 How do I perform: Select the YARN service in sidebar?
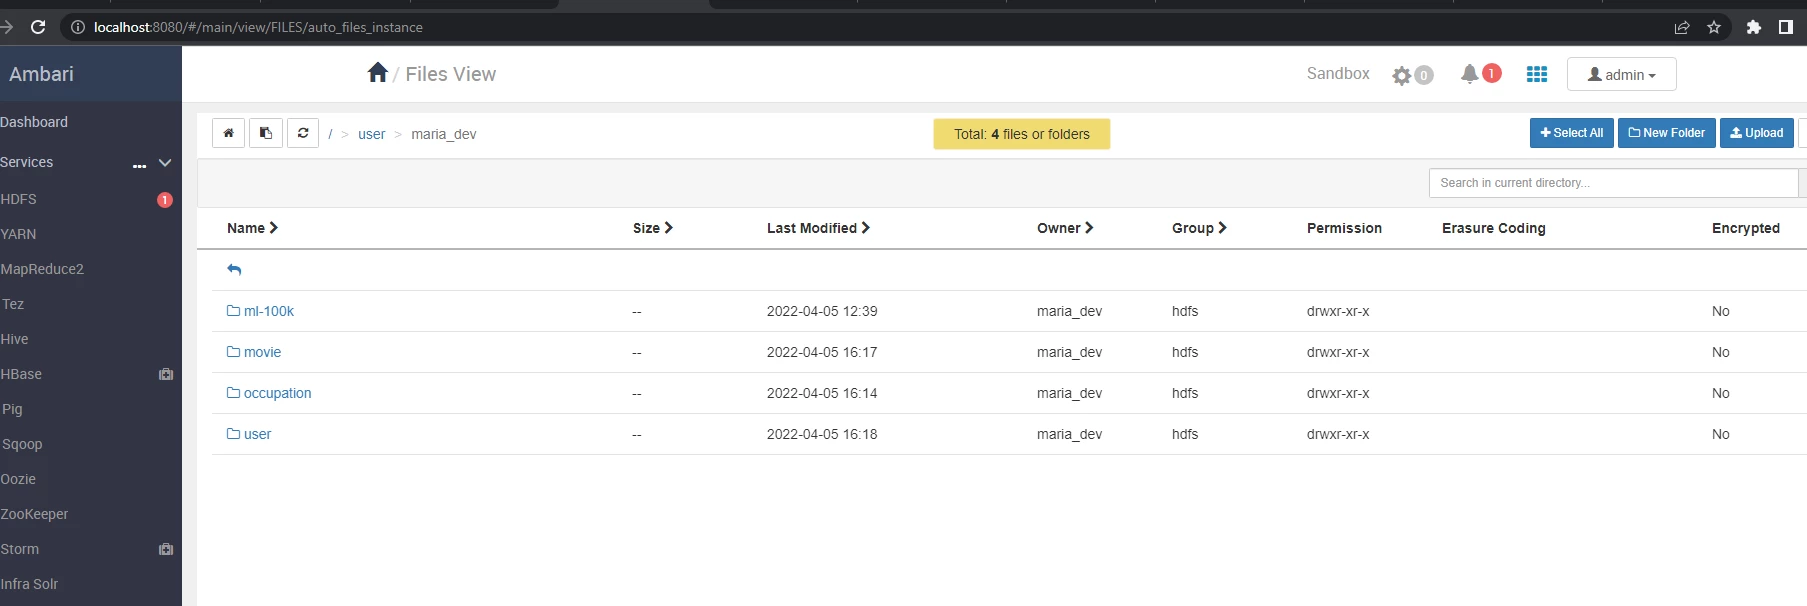(18, 234)
